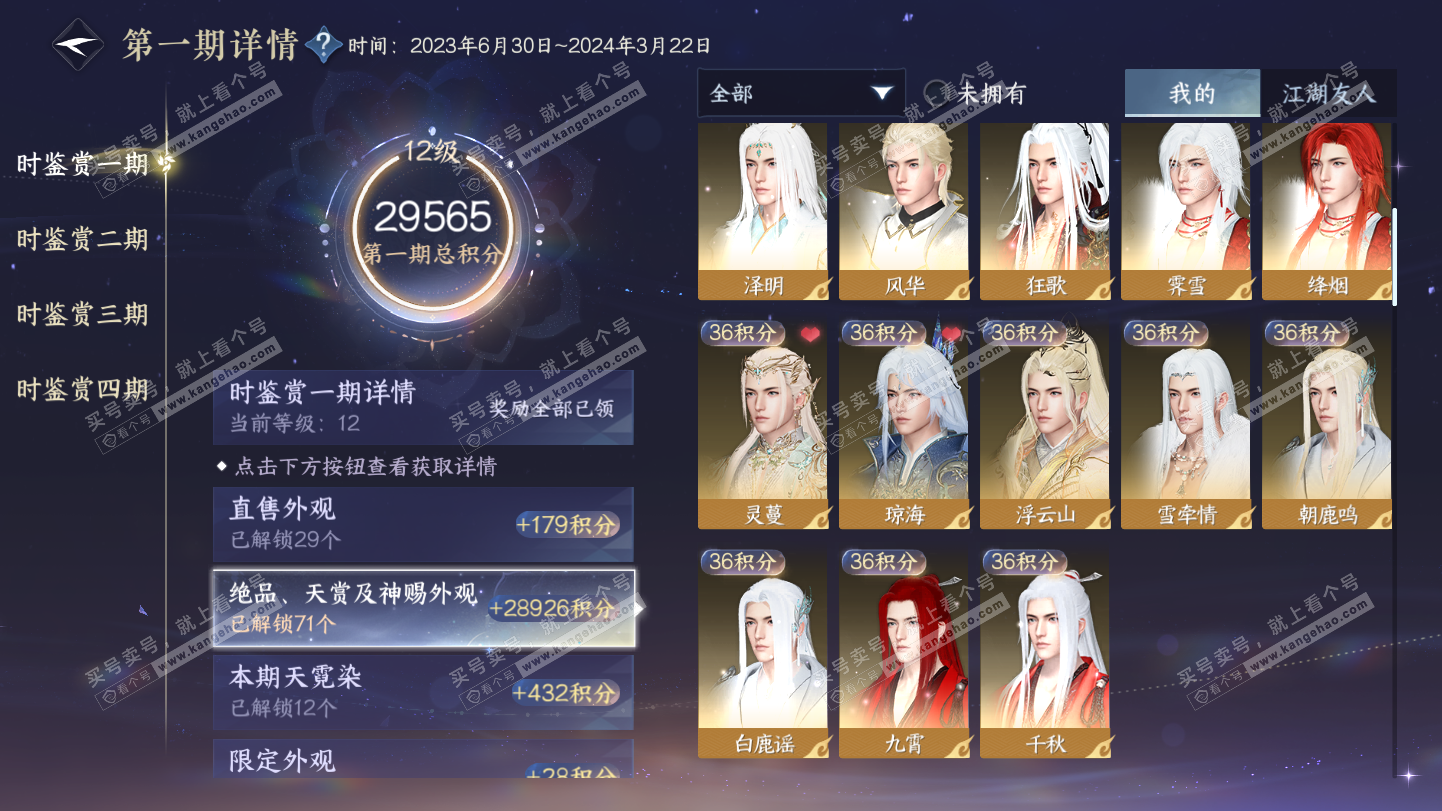Click the back arrow icon beside 第一期详情

point(78,44)
